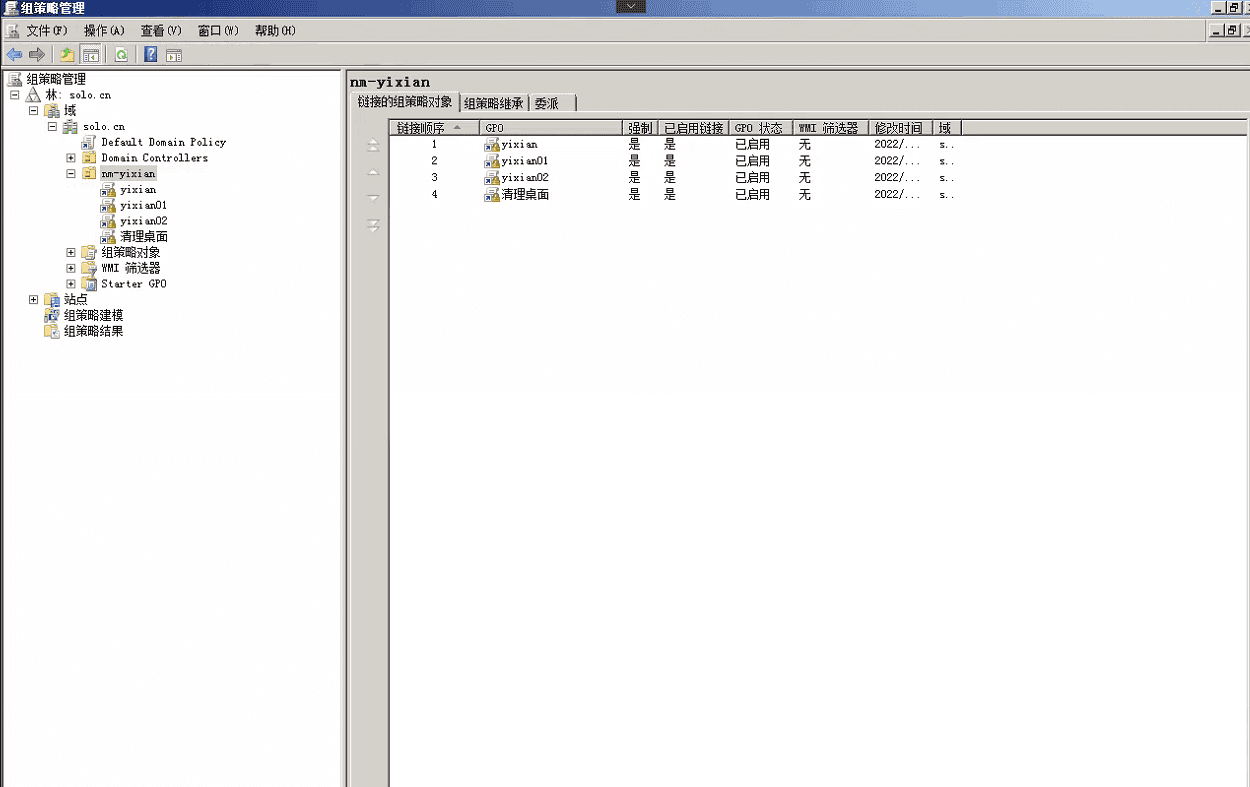
Task: Click the WMI 筛选器 folder icon
Action: (90, 268)
